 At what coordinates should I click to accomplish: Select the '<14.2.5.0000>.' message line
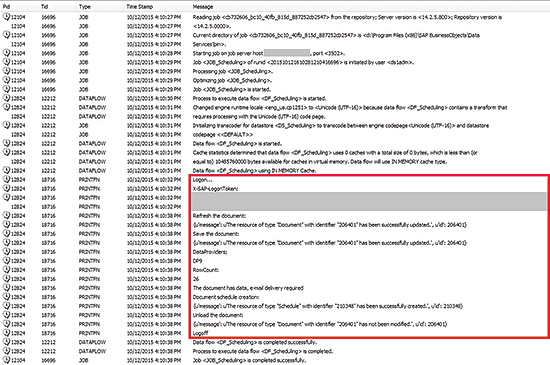pyautogui.click(x=212, y=26)
